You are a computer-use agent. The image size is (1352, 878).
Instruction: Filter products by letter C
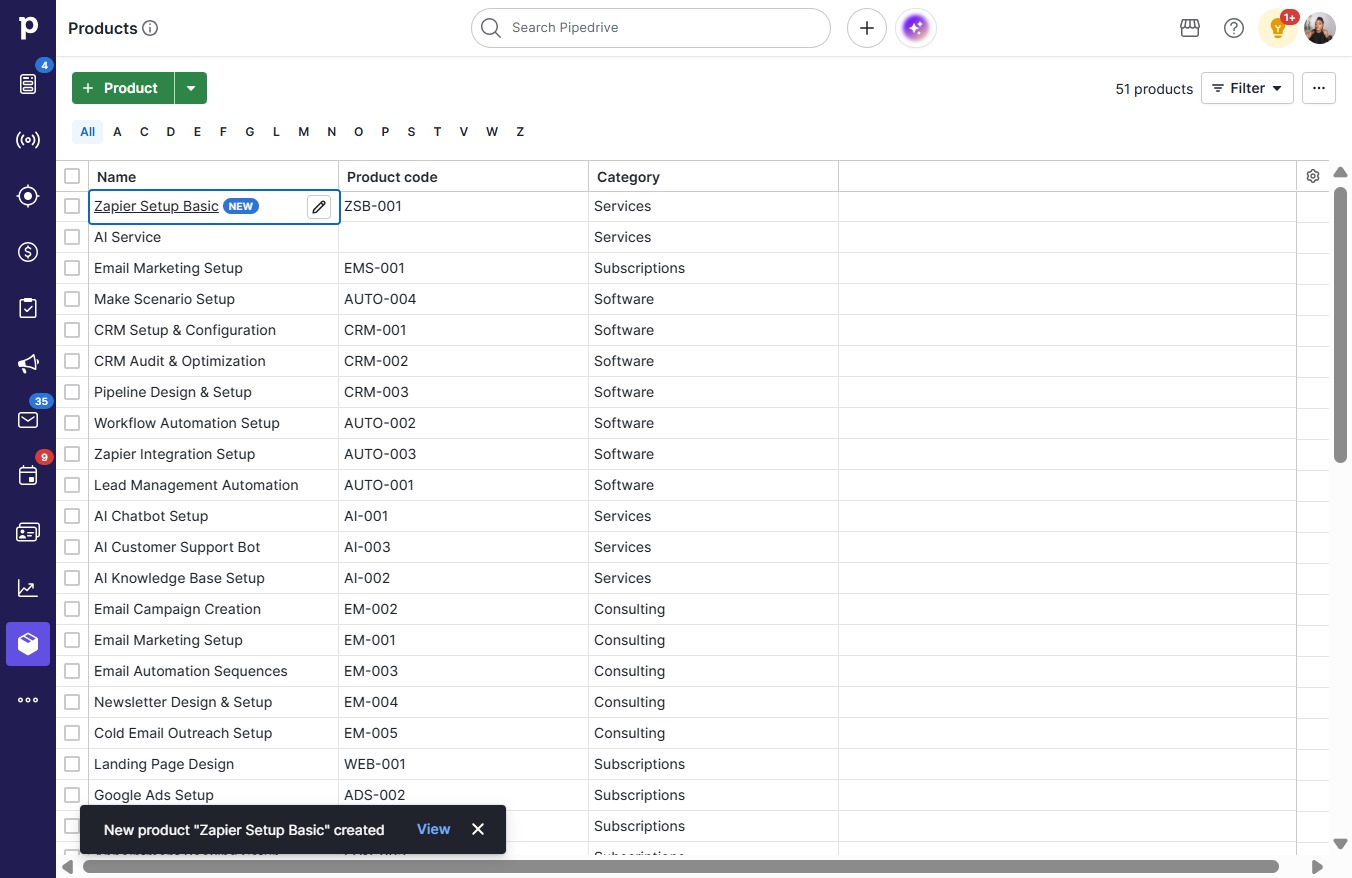coord(144,132)
